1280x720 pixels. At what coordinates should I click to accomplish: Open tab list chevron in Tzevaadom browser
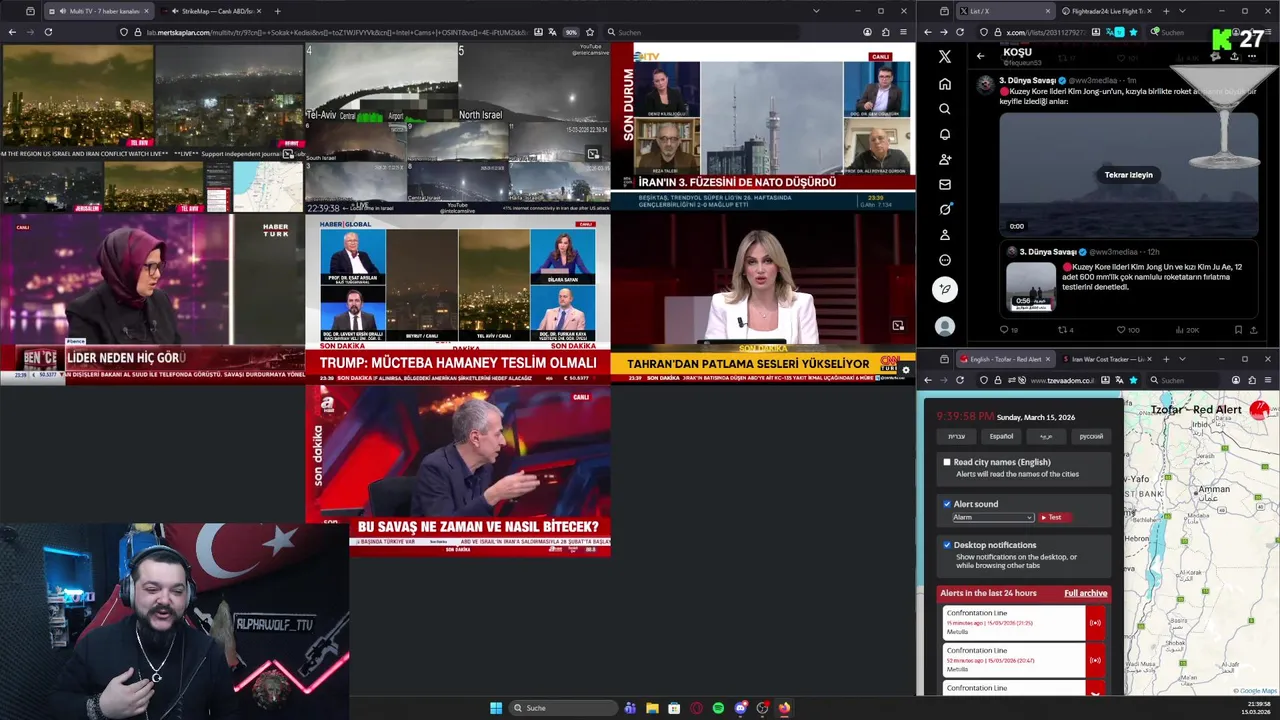point(1182,359)
